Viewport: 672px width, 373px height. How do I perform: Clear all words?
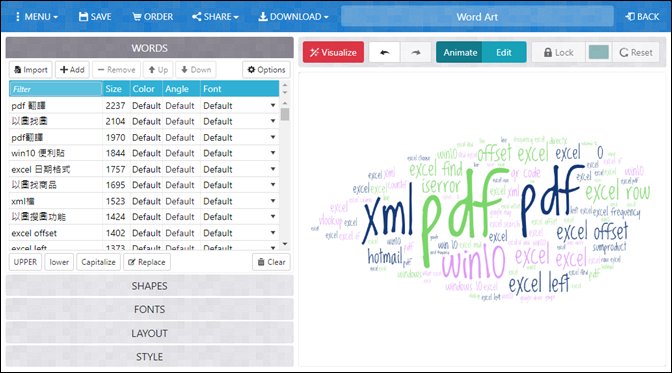[271, 262]
